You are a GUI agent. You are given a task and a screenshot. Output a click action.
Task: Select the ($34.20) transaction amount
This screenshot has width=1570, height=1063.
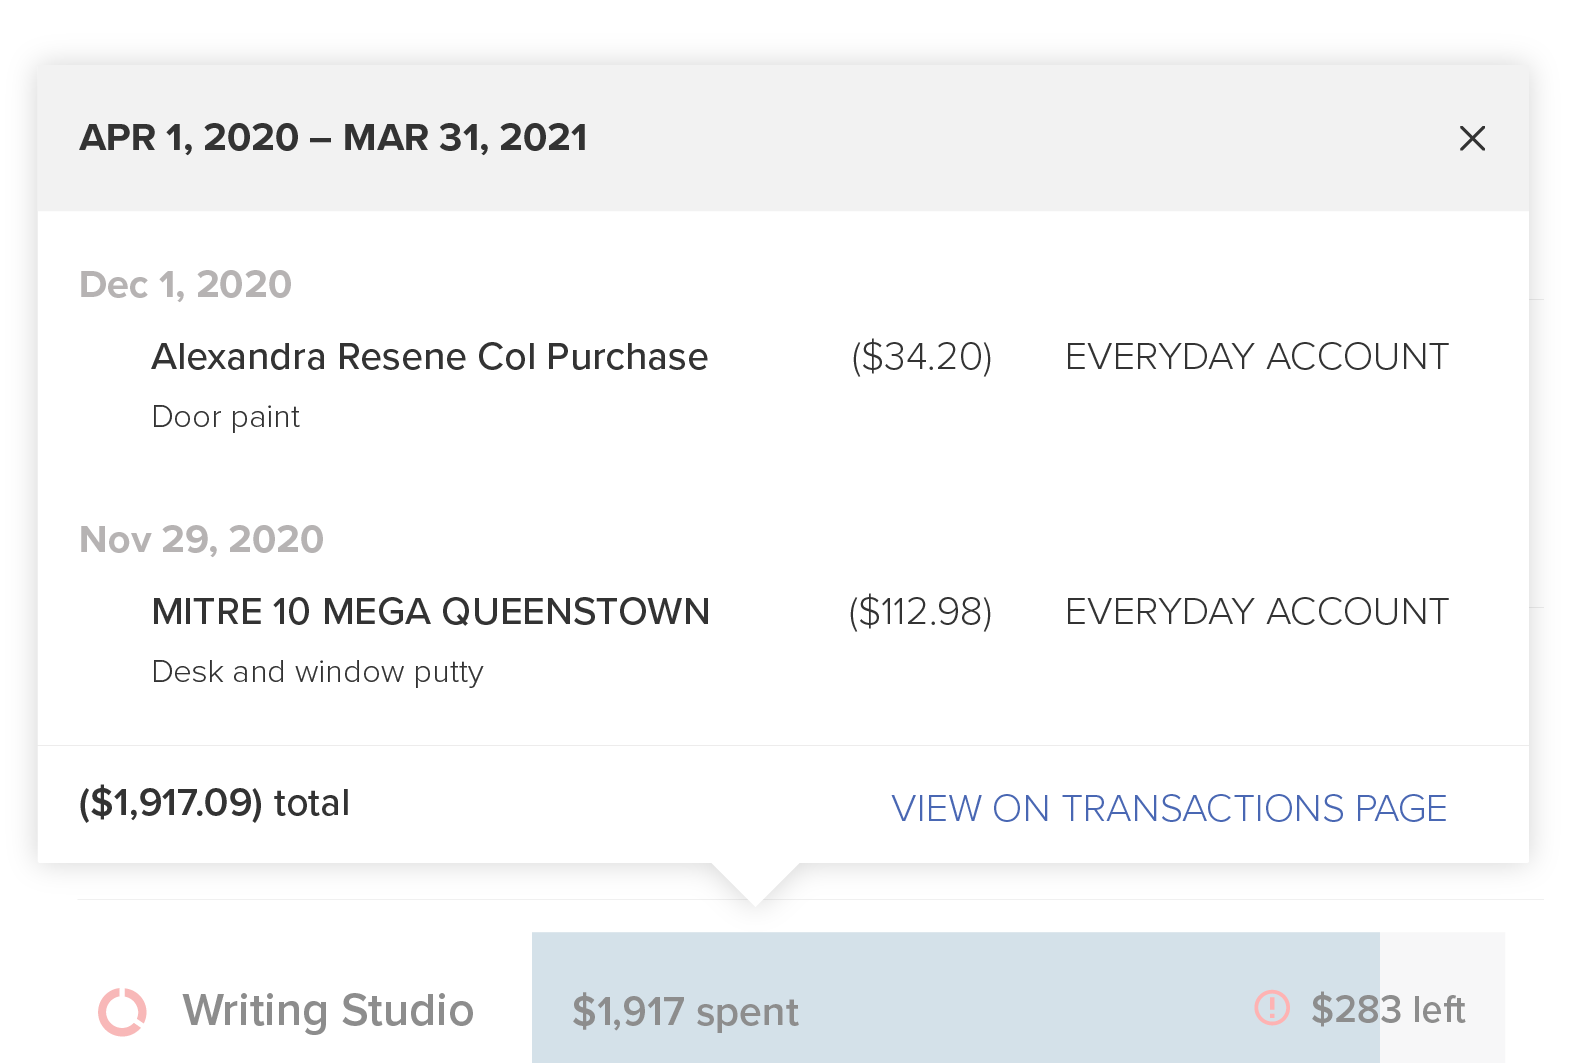pyautogui.click(x=920, y=356)
